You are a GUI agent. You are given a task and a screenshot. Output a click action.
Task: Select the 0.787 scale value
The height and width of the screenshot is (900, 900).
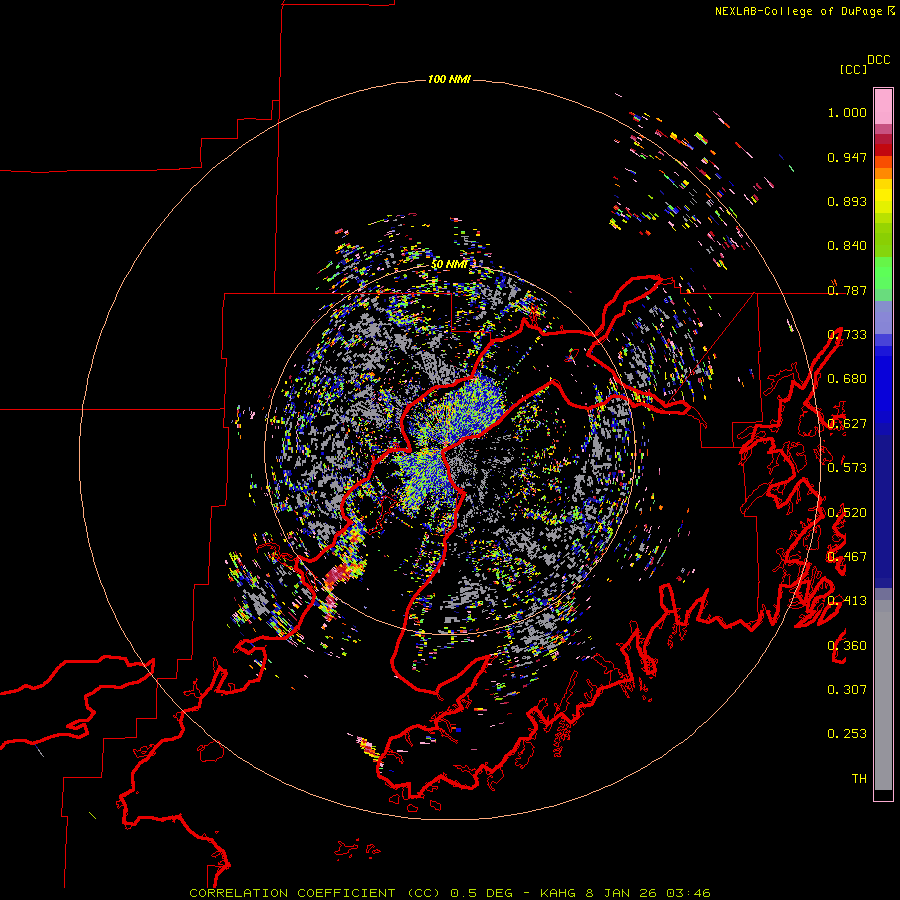tap(847, 290)
